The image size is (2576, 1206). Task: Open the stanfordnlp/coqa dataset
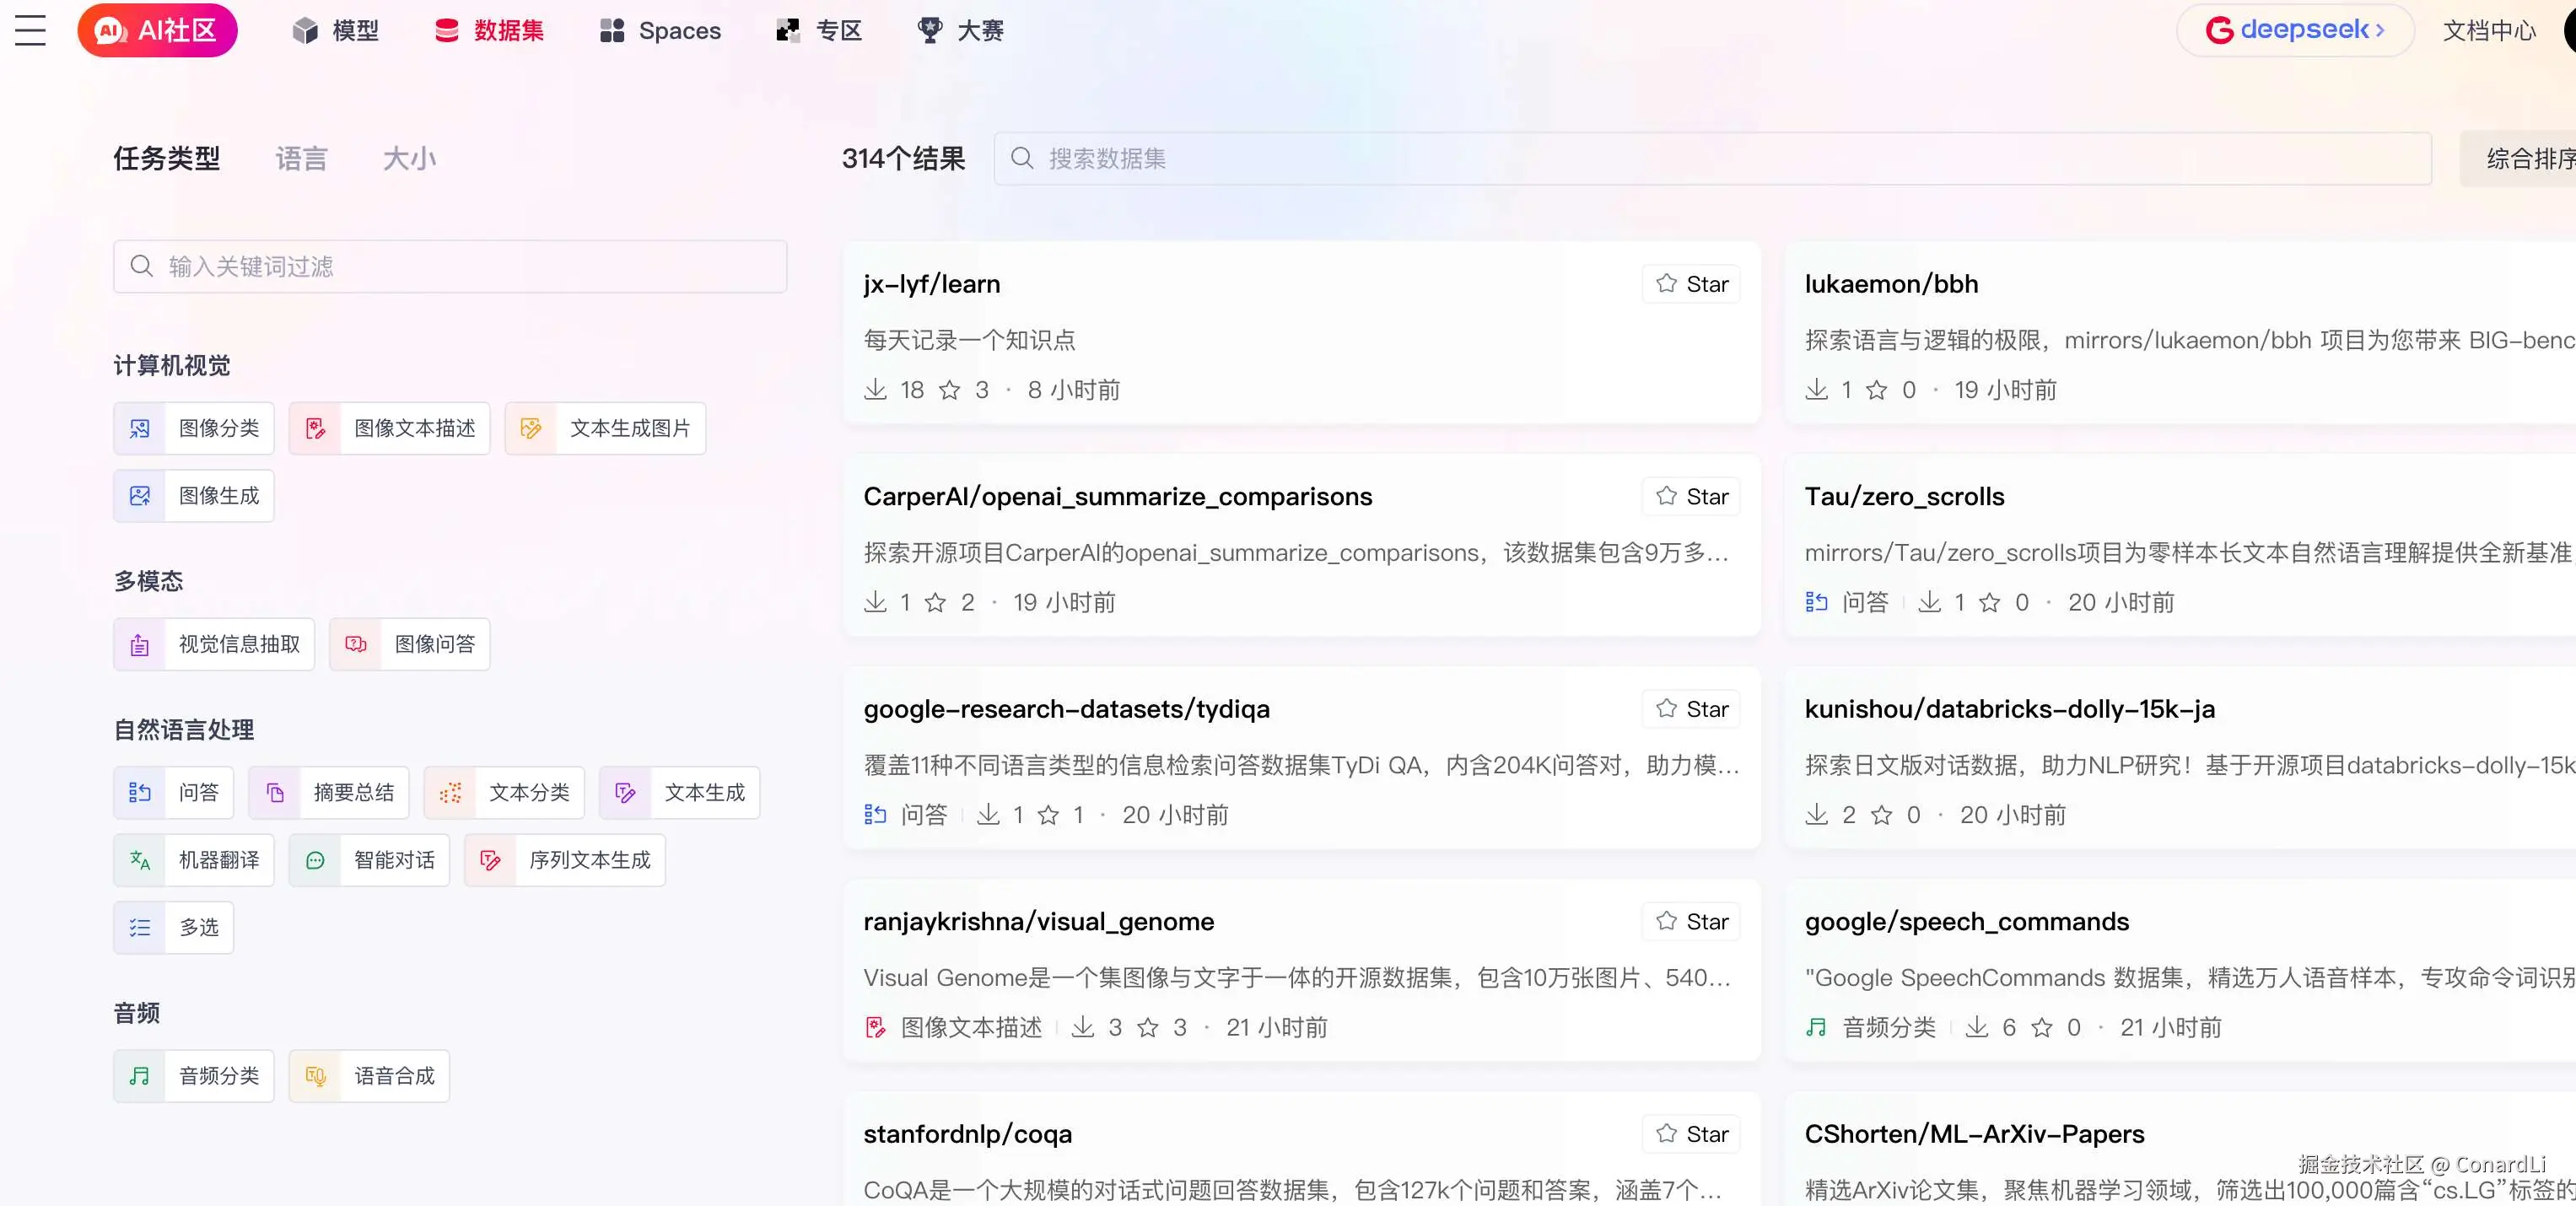coord(967,1133)
